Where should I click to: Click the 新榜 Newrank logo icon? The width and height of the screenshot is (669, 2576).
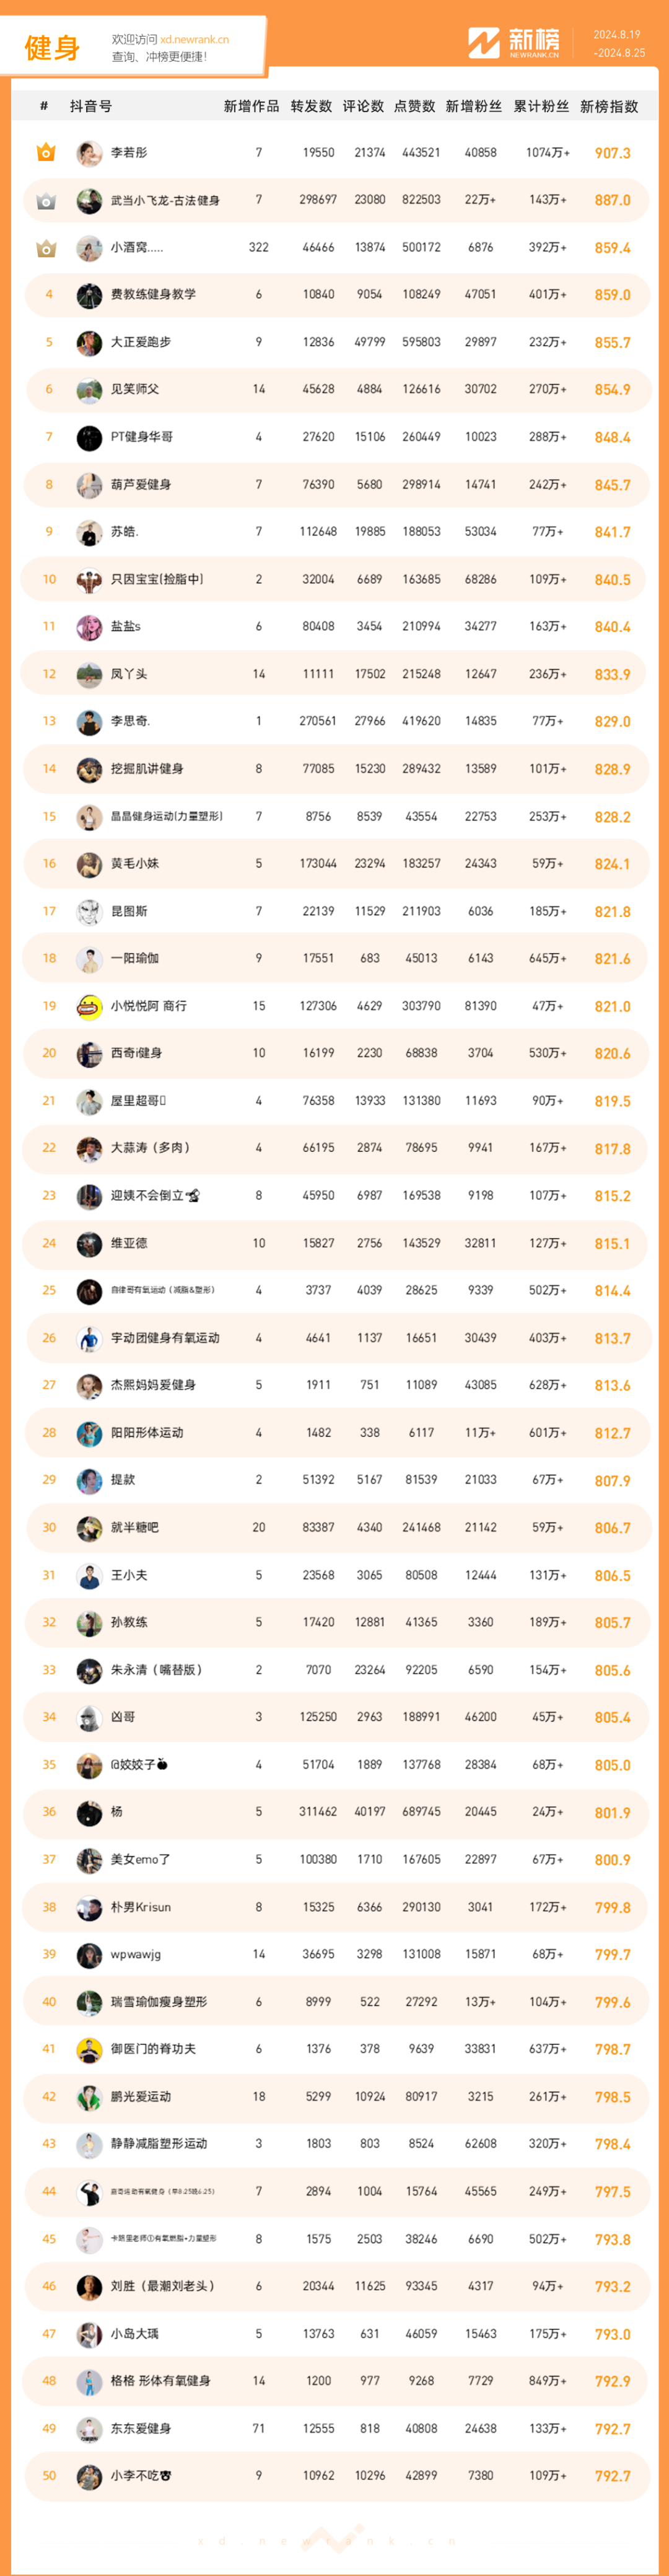(x=484, y=43)
